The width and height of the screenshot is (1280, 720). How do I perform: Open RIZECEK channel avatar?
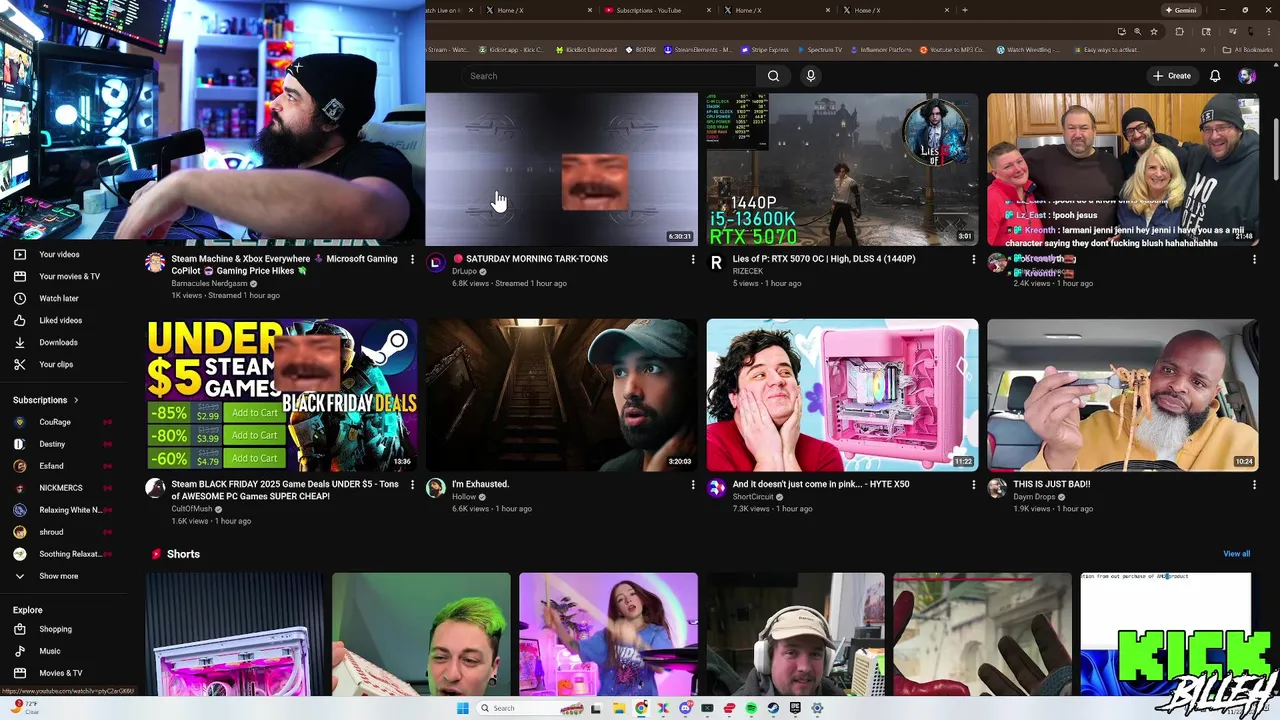pos(716,263)
